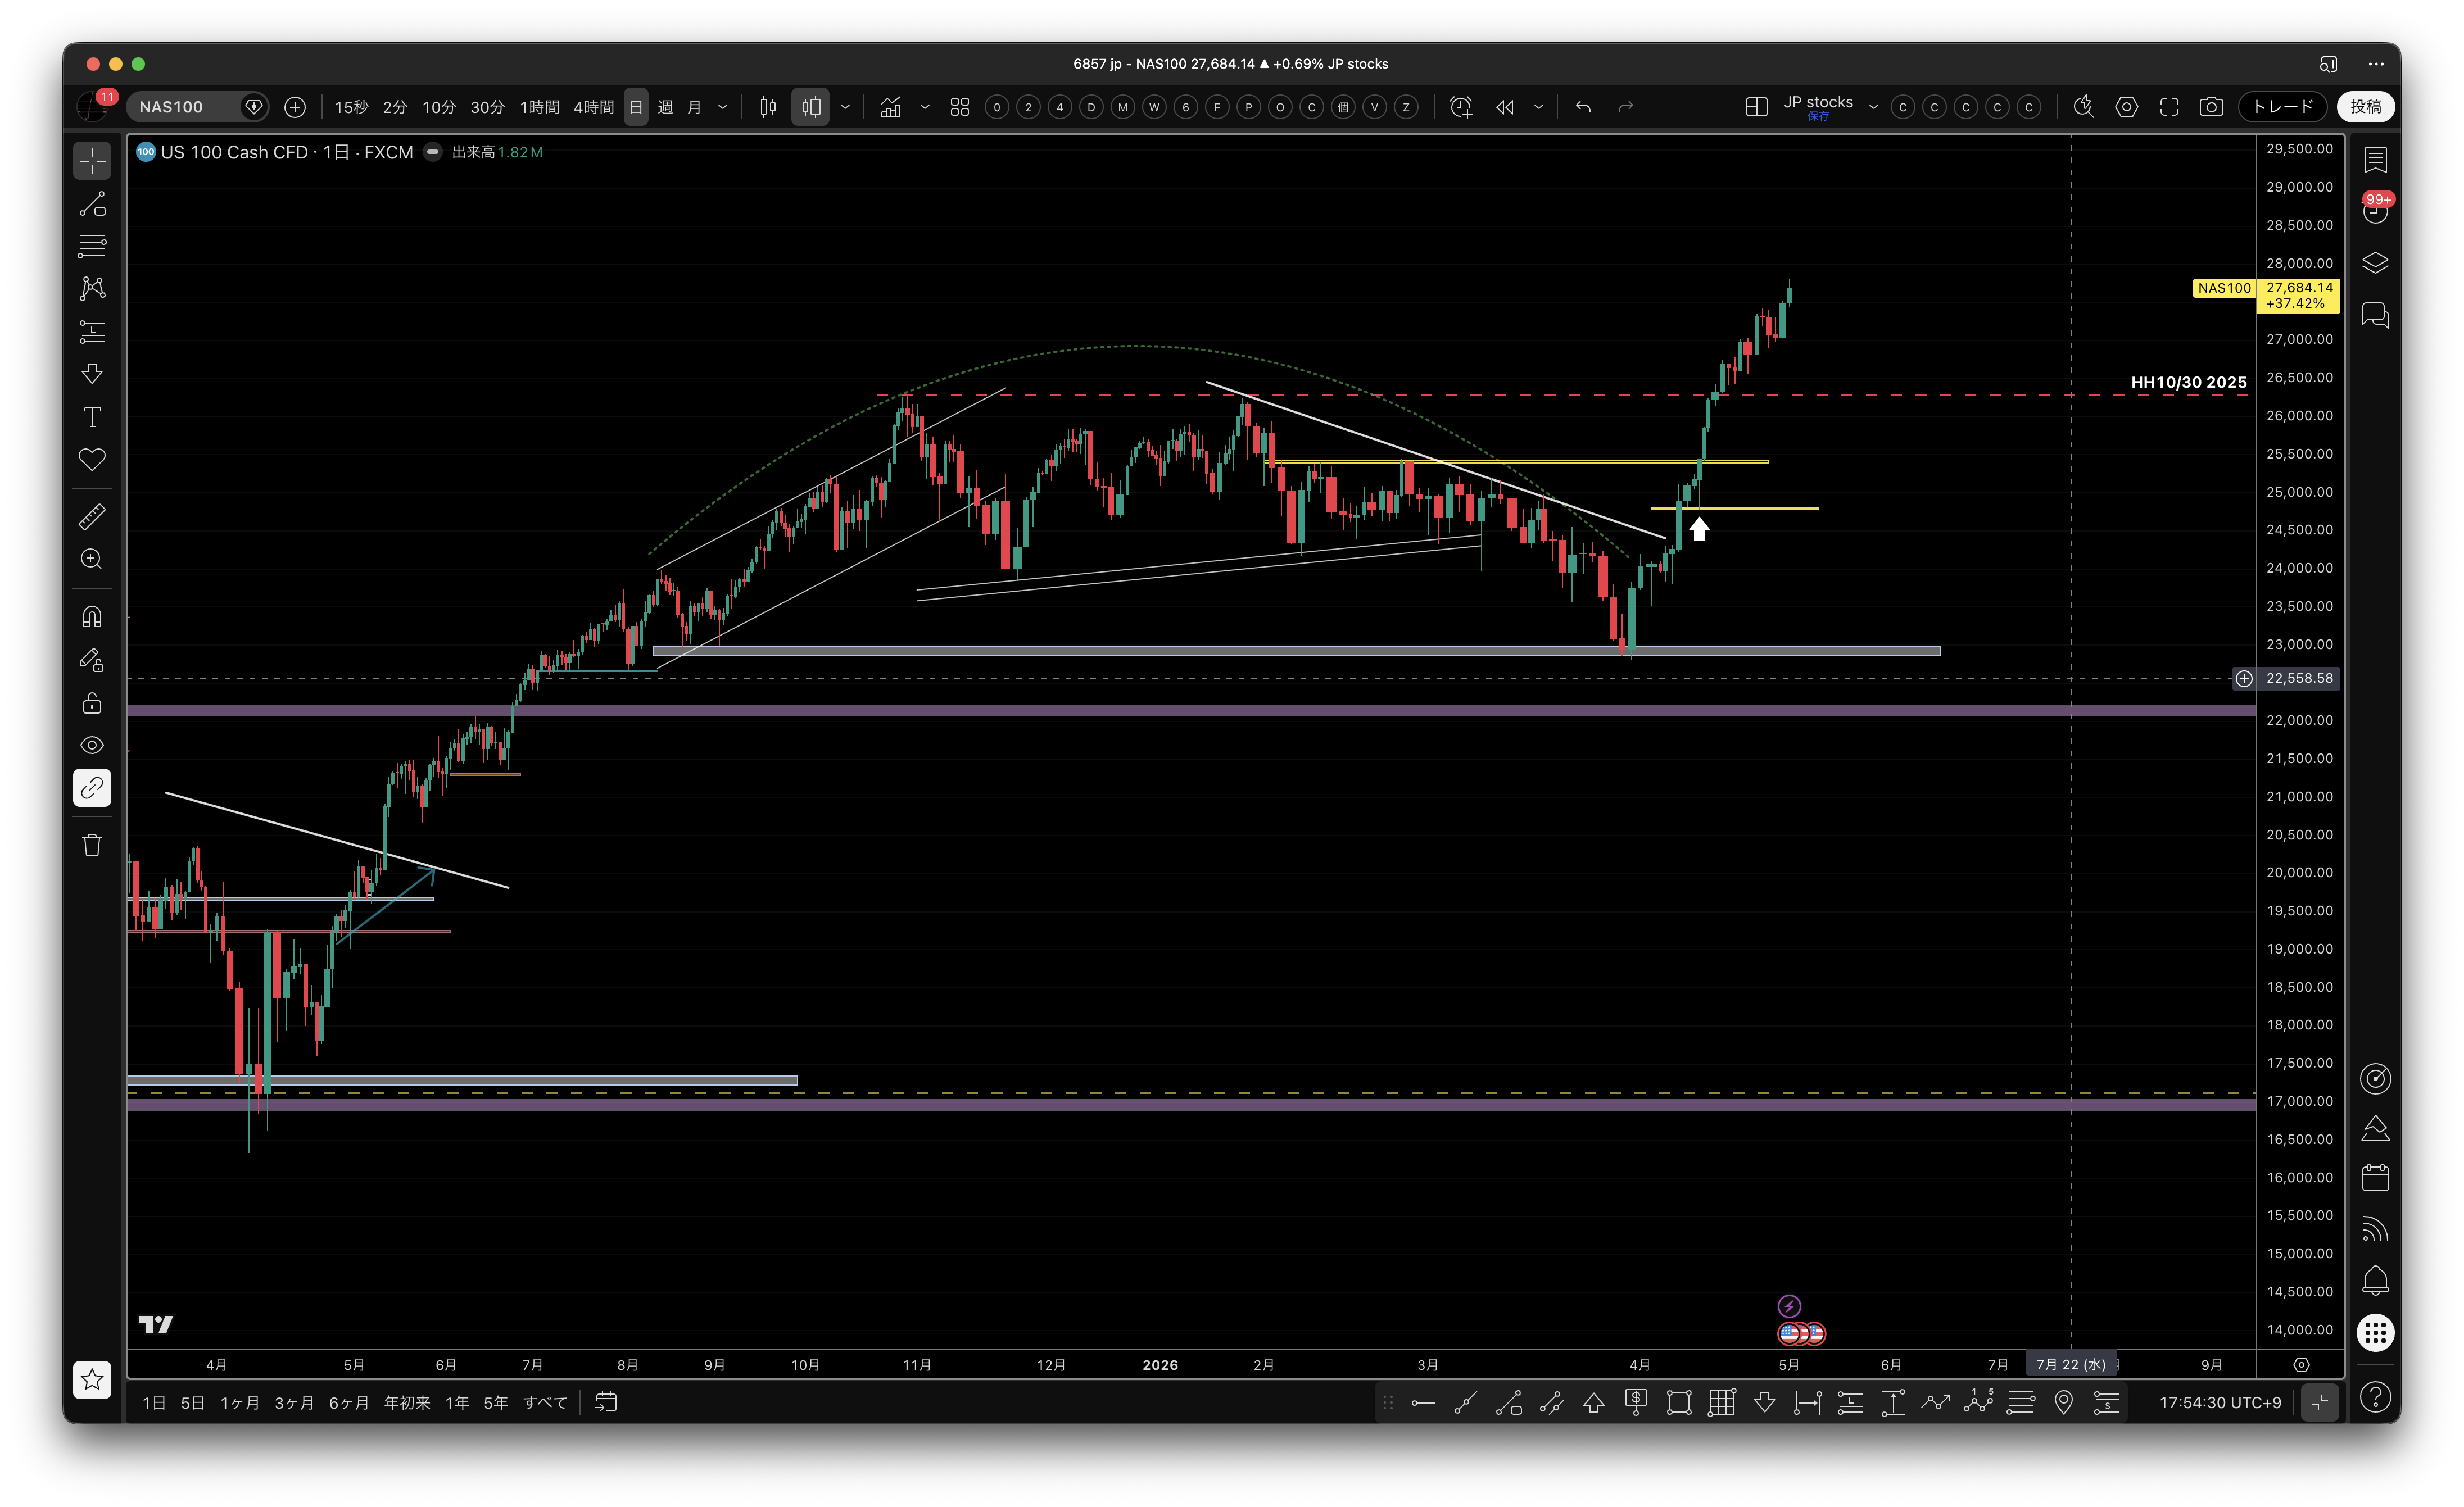Image resolution: width=2464 pixels, height=1507 pixels.
Task: Start bar replay with rewind icon
Action: 1505,107
